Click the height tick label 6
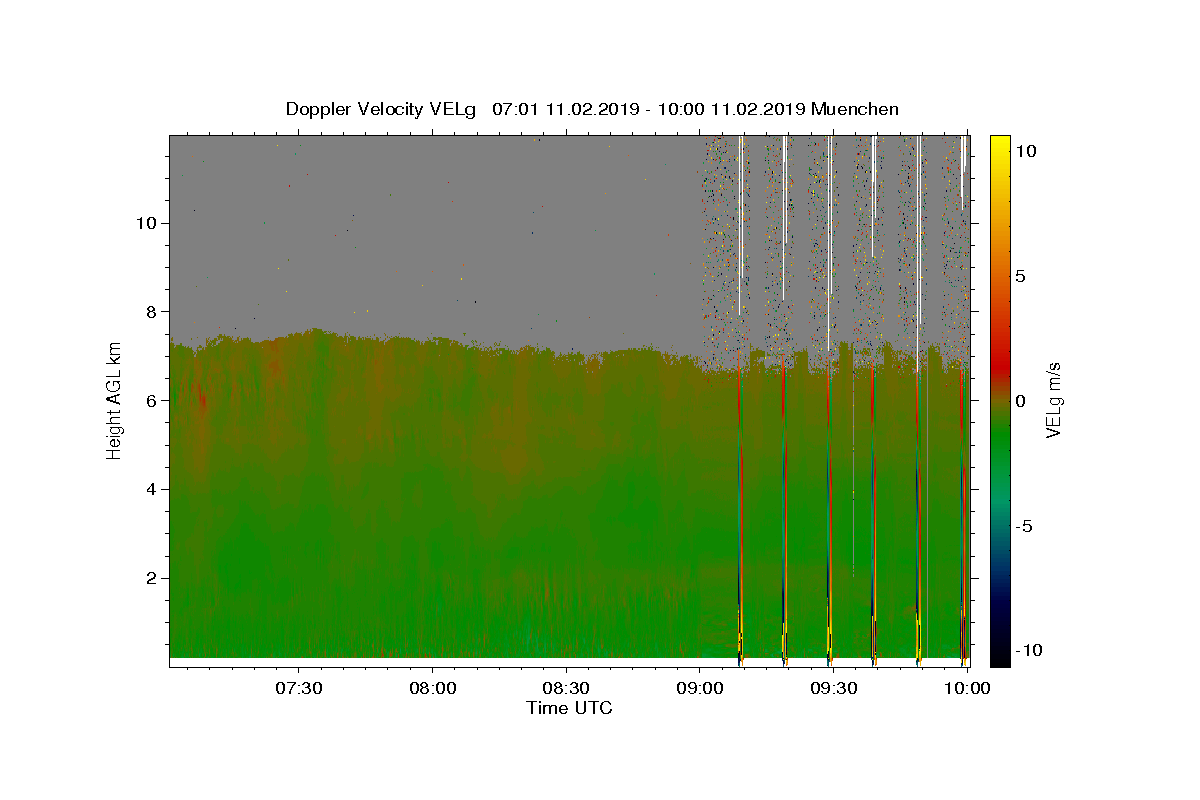The image size is (1200, 800). [154, 400]
